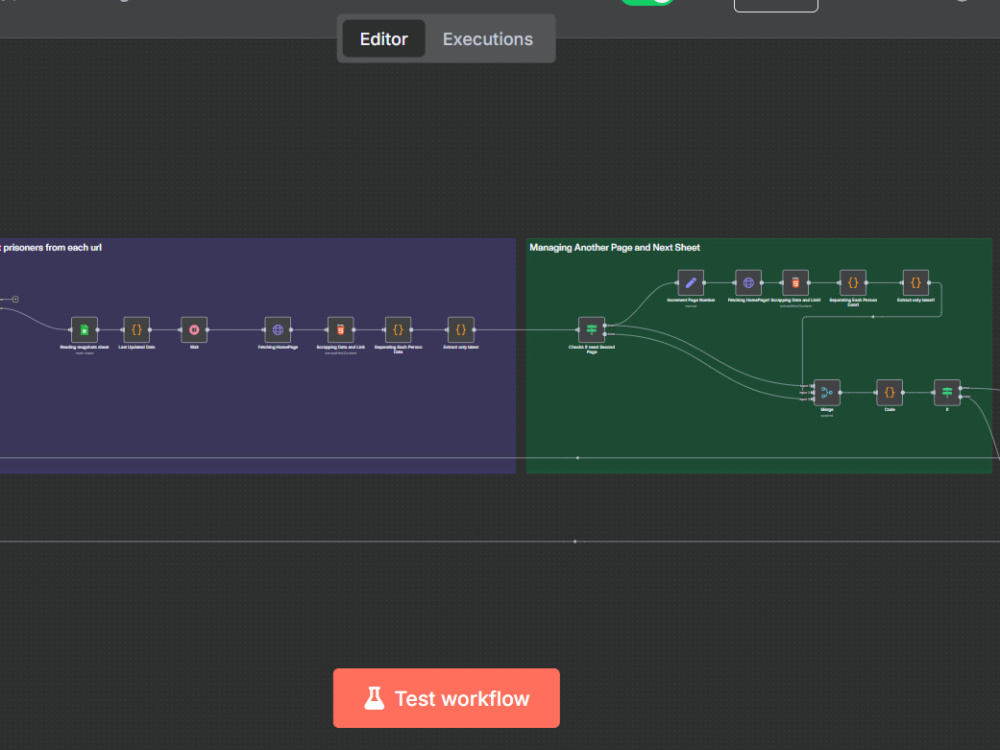Open the Merge node
1000x750 pixels.
coord(827,392)
